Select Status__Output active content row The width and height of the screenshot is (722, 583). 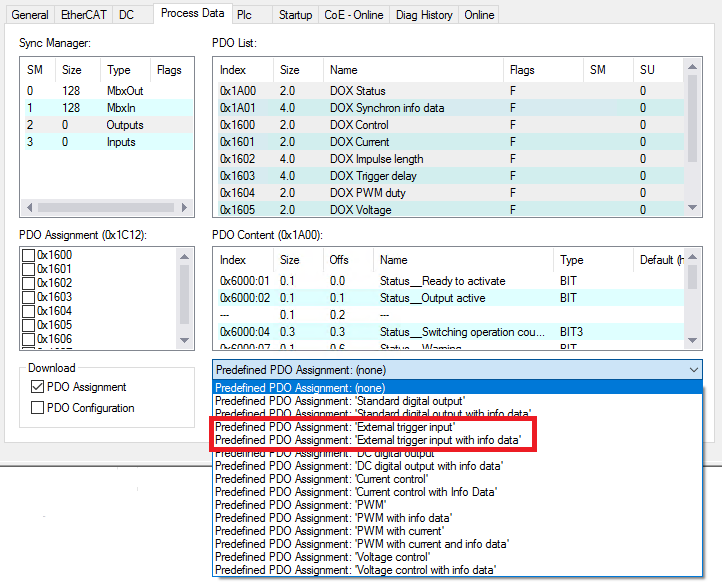tap(449, 298)
